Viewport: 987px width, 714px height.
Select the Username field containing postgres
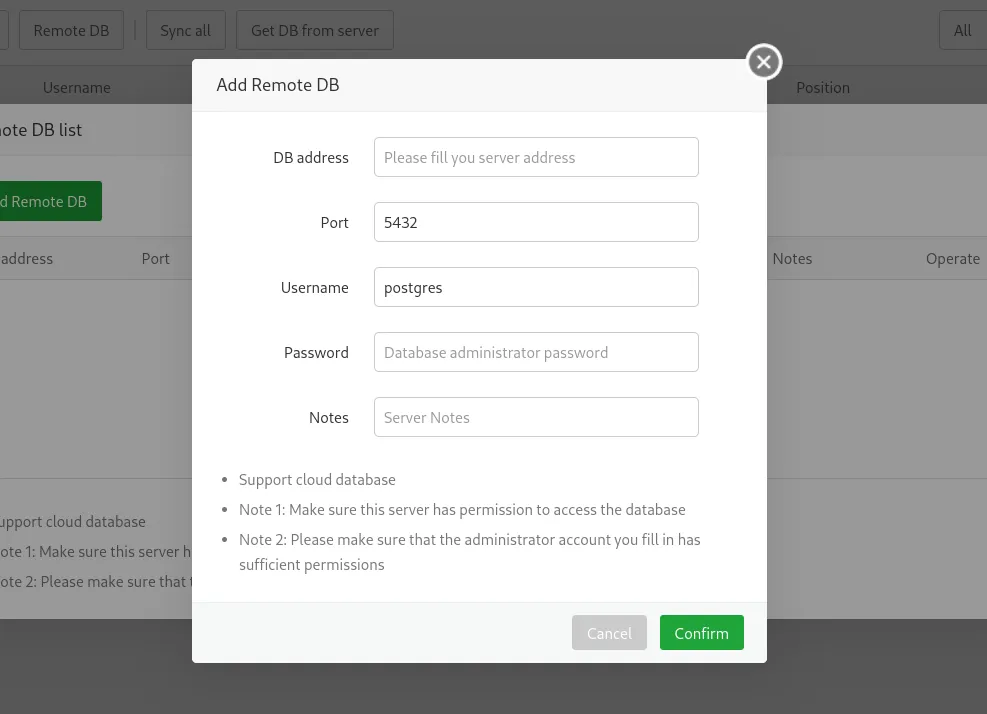[x=536, y=287]
